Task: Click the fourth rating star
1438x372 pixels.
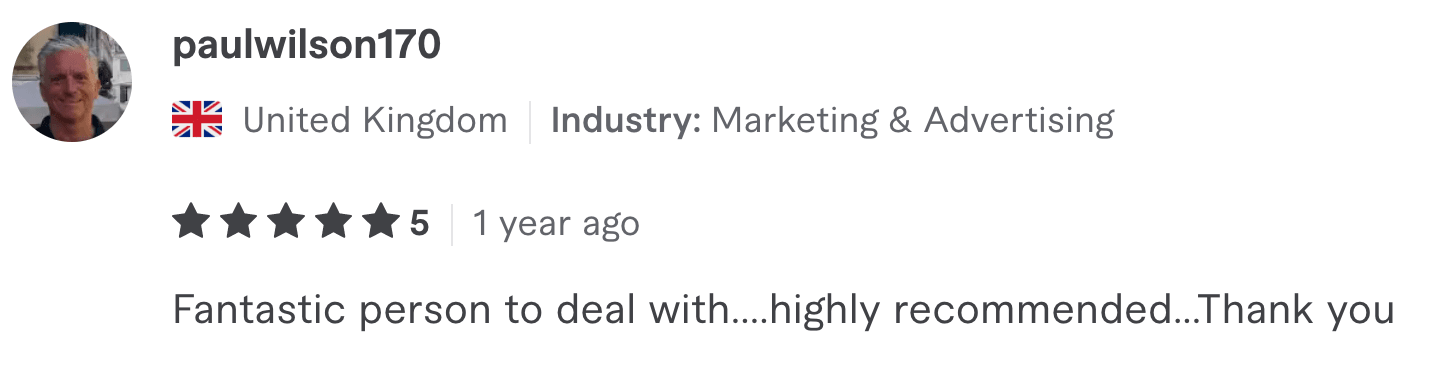Action: [334, 222]
